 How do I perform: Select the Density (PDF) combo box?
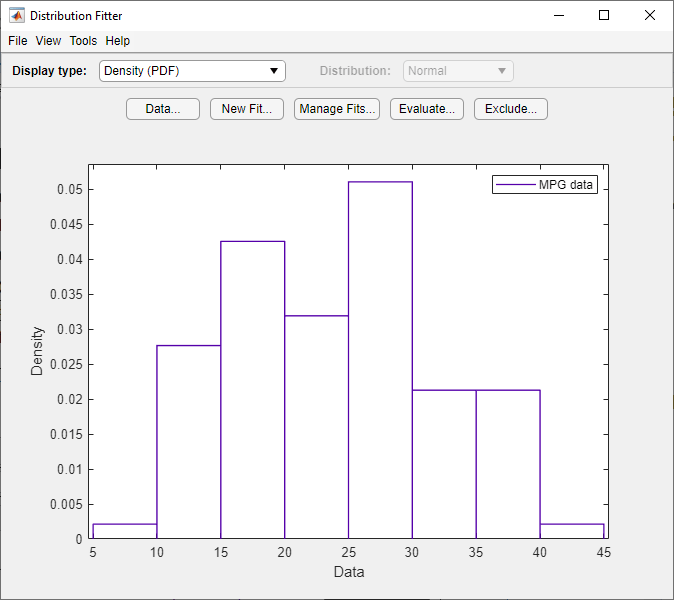(192, 71)
